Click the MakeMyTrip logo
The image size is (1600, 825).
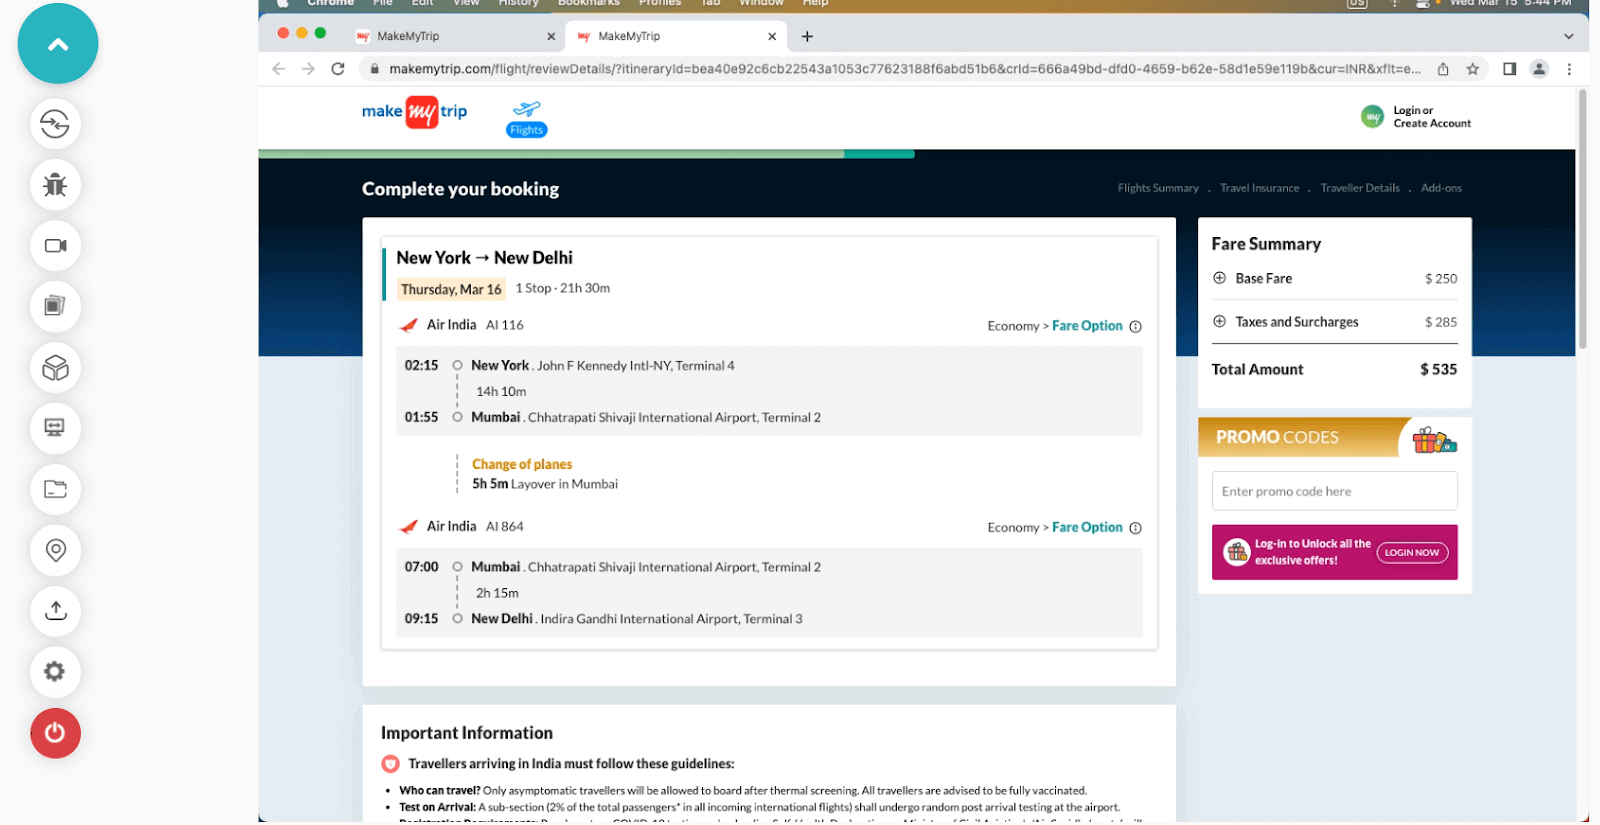pos(414,112)
